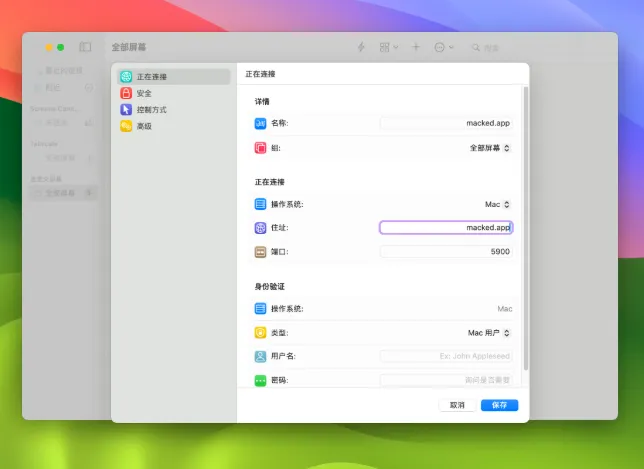The width and height of the screenshot is (644, 469).
Task: Click the 全部屏幕 title in main window toolbar
Action: coord(129,47)
